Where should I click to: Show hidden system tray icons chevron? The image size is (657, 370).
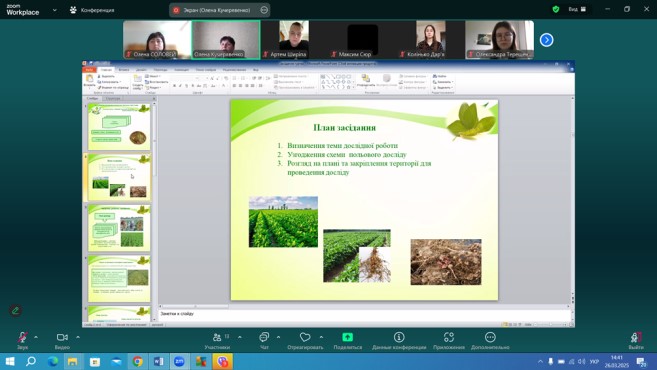pyautogui.click(x=540, y=362)
